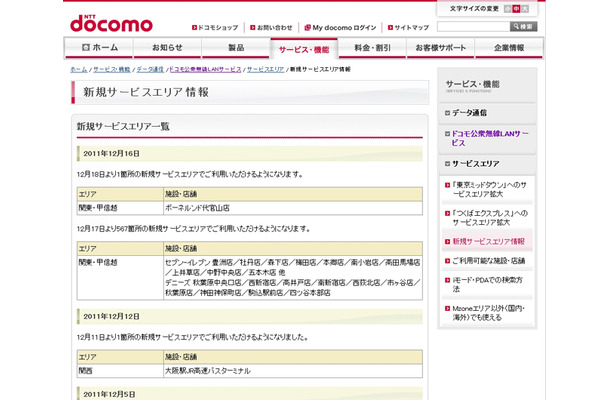Click サービス・機能 in the breadcrumb
The width and height of the screenshot is (610, 400).
coord(112,69)
